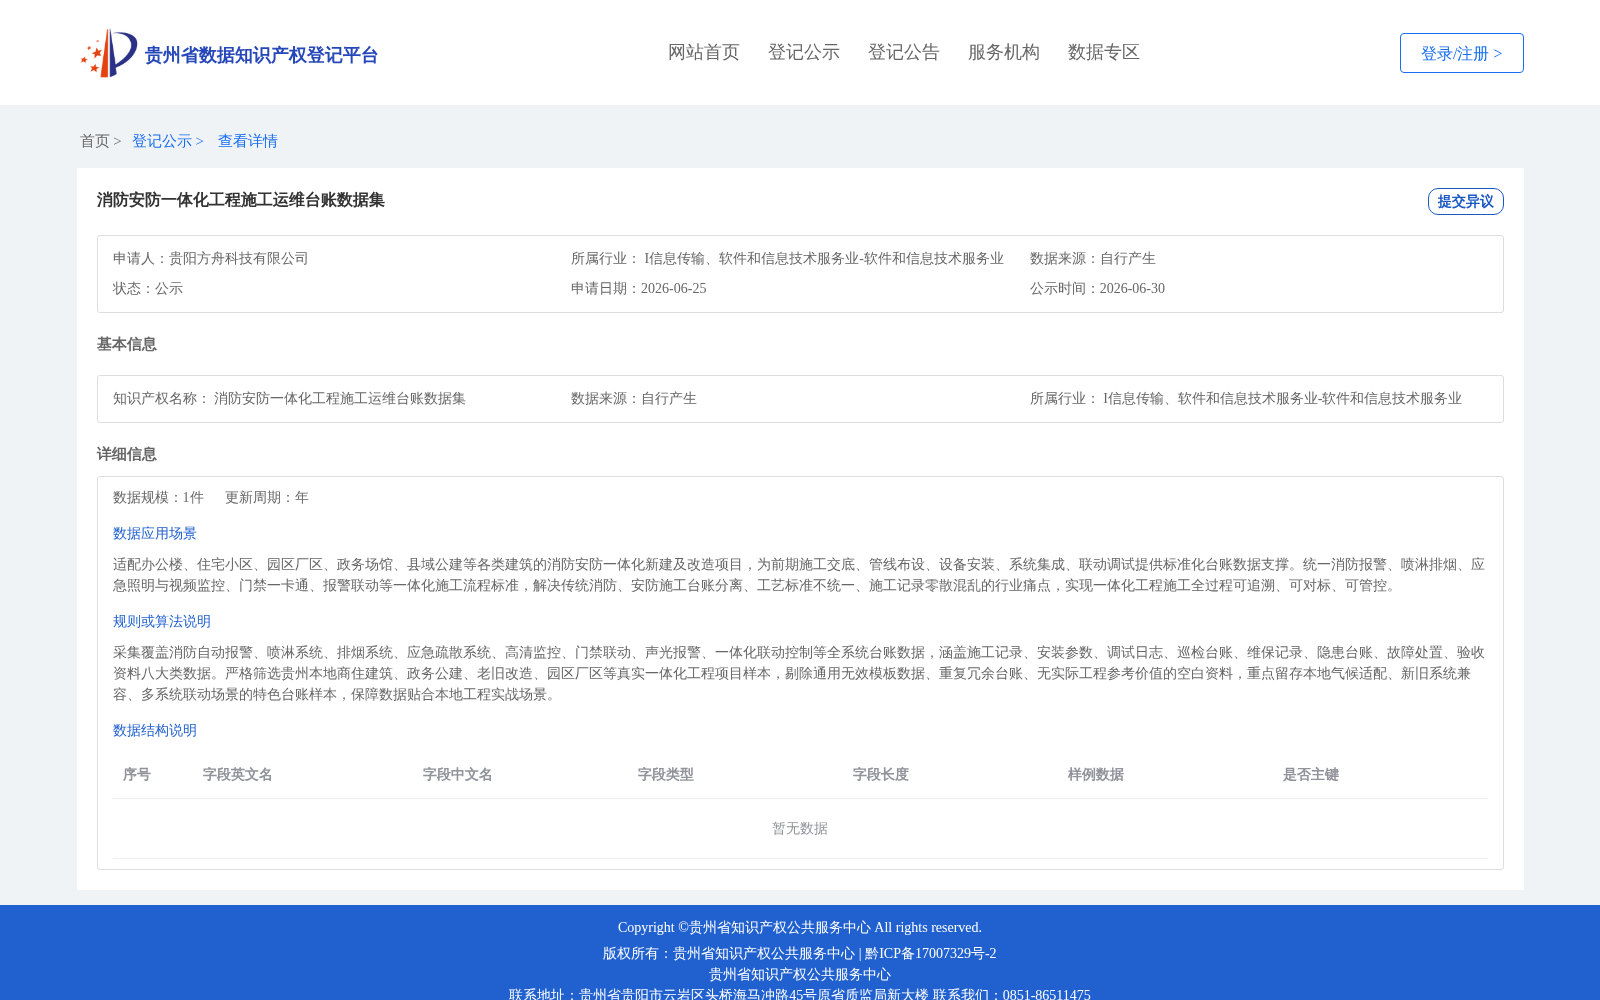The image size is (1600, 1000).
Task: Click the 状态：公示 field
Action: click(x=148, y=288)
